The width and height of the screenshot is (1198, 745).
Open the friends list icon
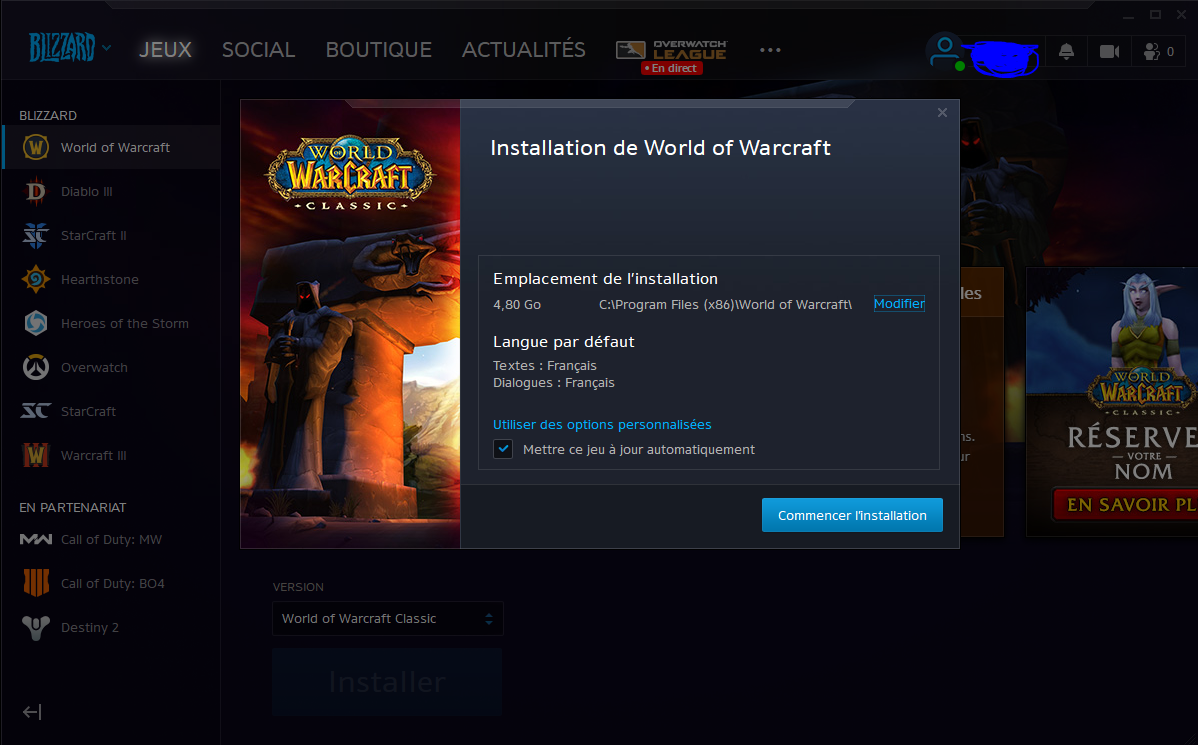(x=1159, y=51)
